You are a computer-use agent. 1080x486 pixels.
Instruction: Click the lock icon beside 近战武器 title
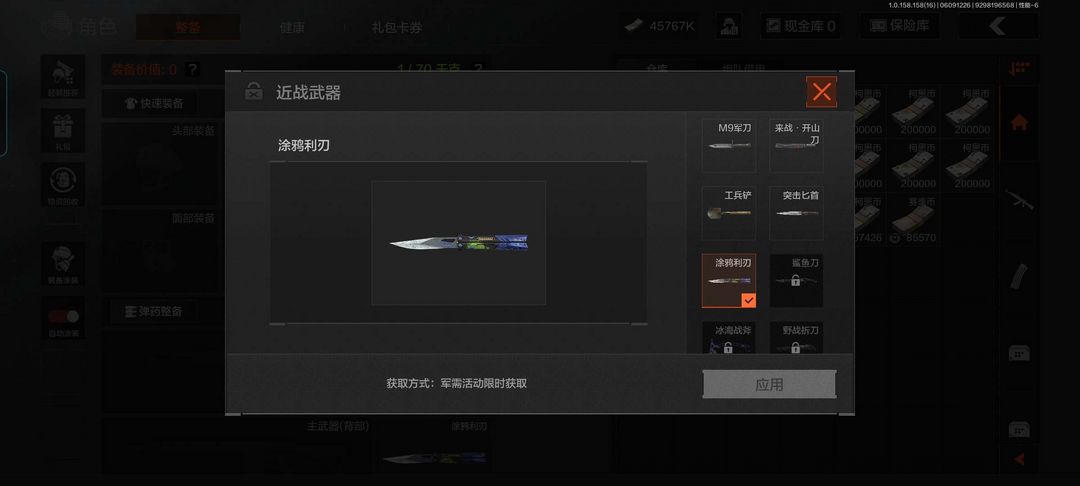tap(253, 91)
